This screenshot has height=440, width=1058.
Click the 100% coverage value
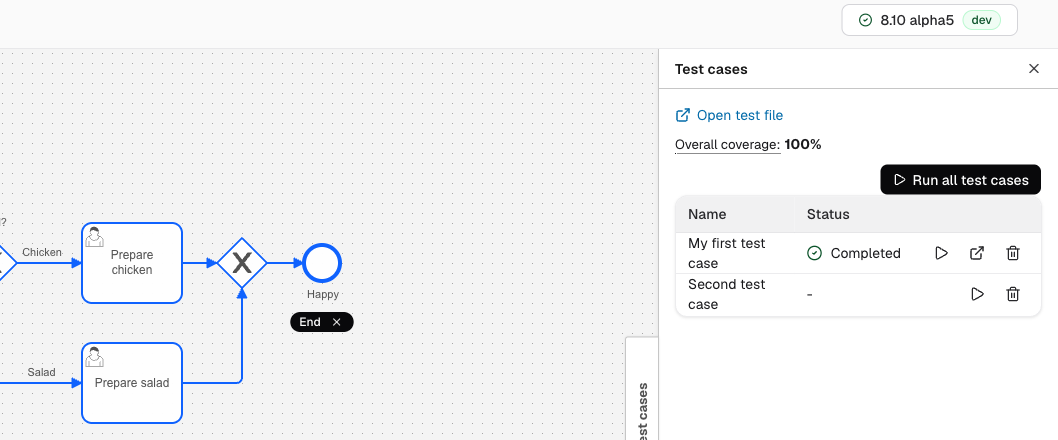click(803, 144)
